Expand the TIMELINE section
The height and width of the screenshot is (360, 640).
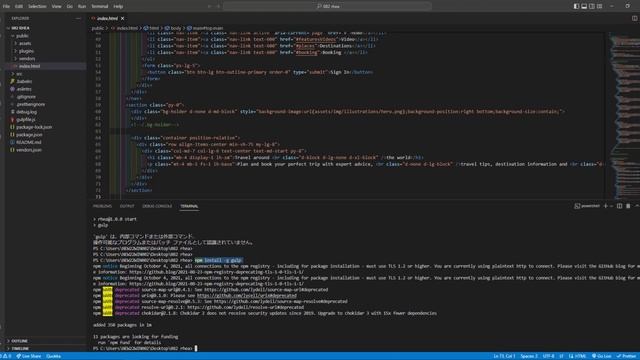coord(20,349)
